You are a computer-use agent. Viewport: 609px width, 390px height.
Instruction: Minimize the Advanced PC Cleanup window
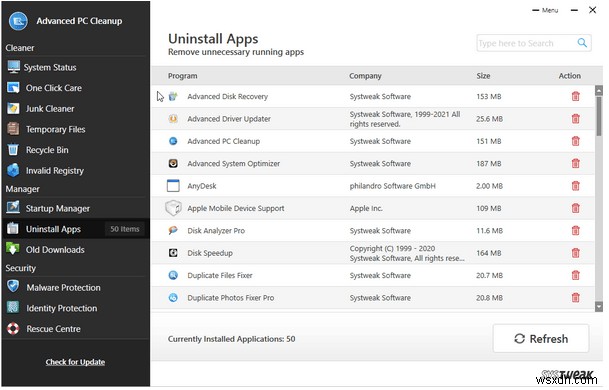(574, 10)
